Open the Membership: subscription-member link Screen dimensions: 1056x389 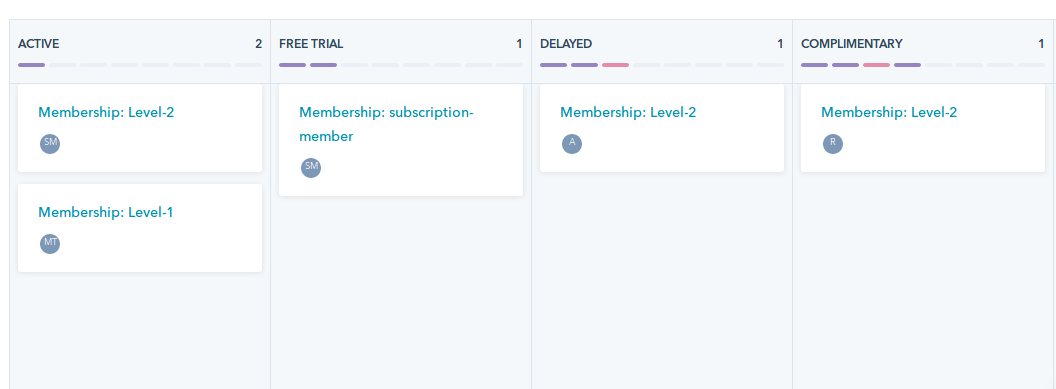pyautogui.click(x=387, y=125)
